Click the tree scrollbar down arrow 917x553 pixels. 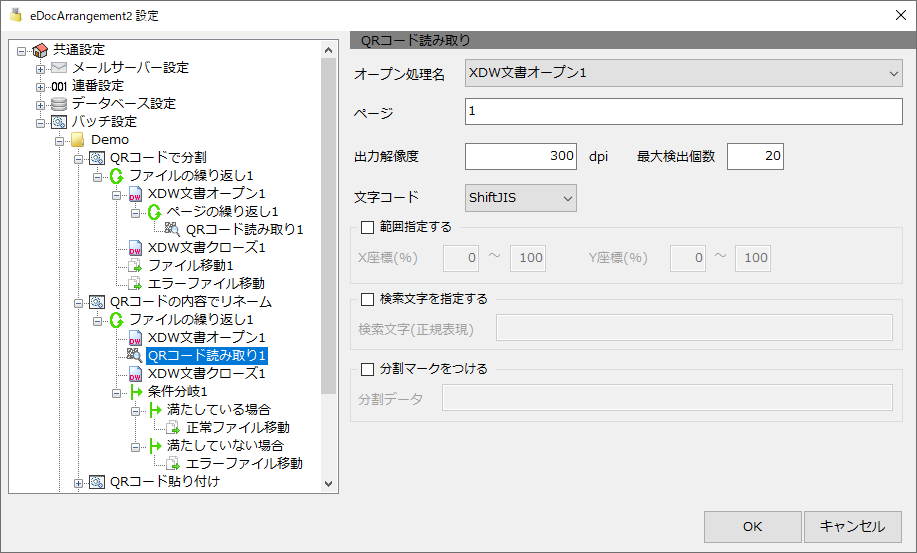click(x=328, y=483)
